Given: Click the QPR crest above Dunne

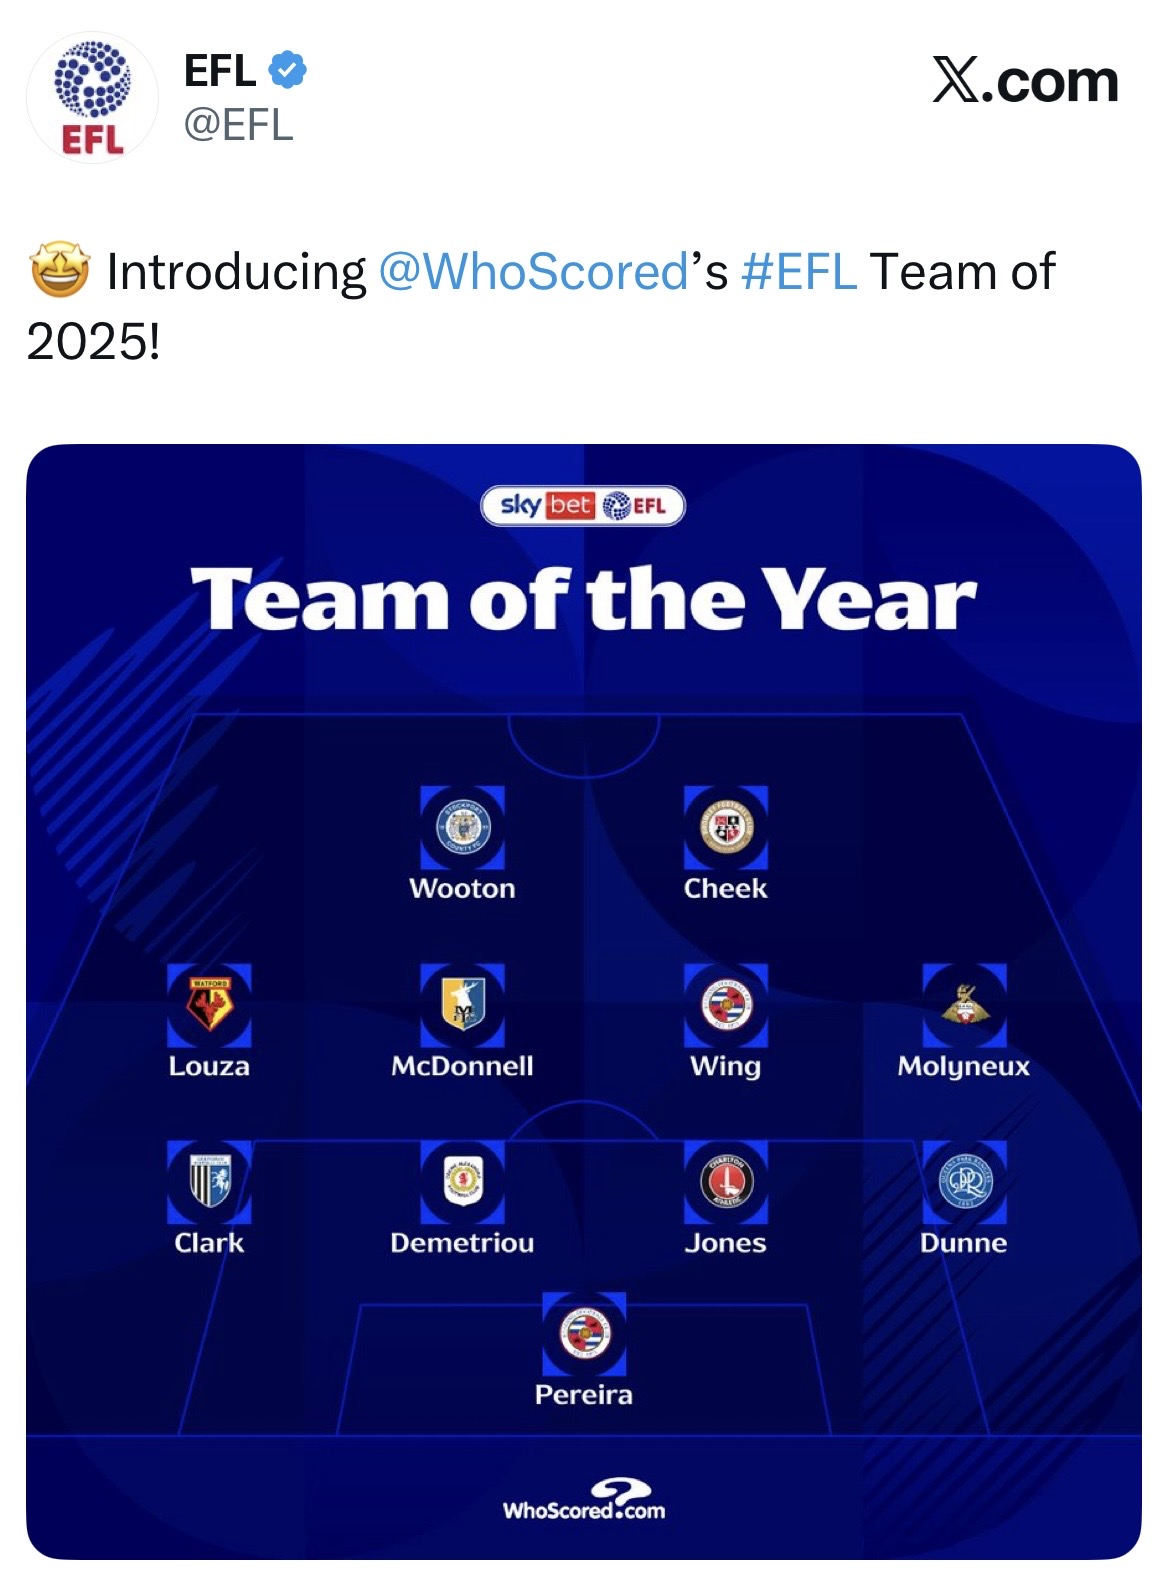Looking at the screenshot, I should tap(964, 1182).
